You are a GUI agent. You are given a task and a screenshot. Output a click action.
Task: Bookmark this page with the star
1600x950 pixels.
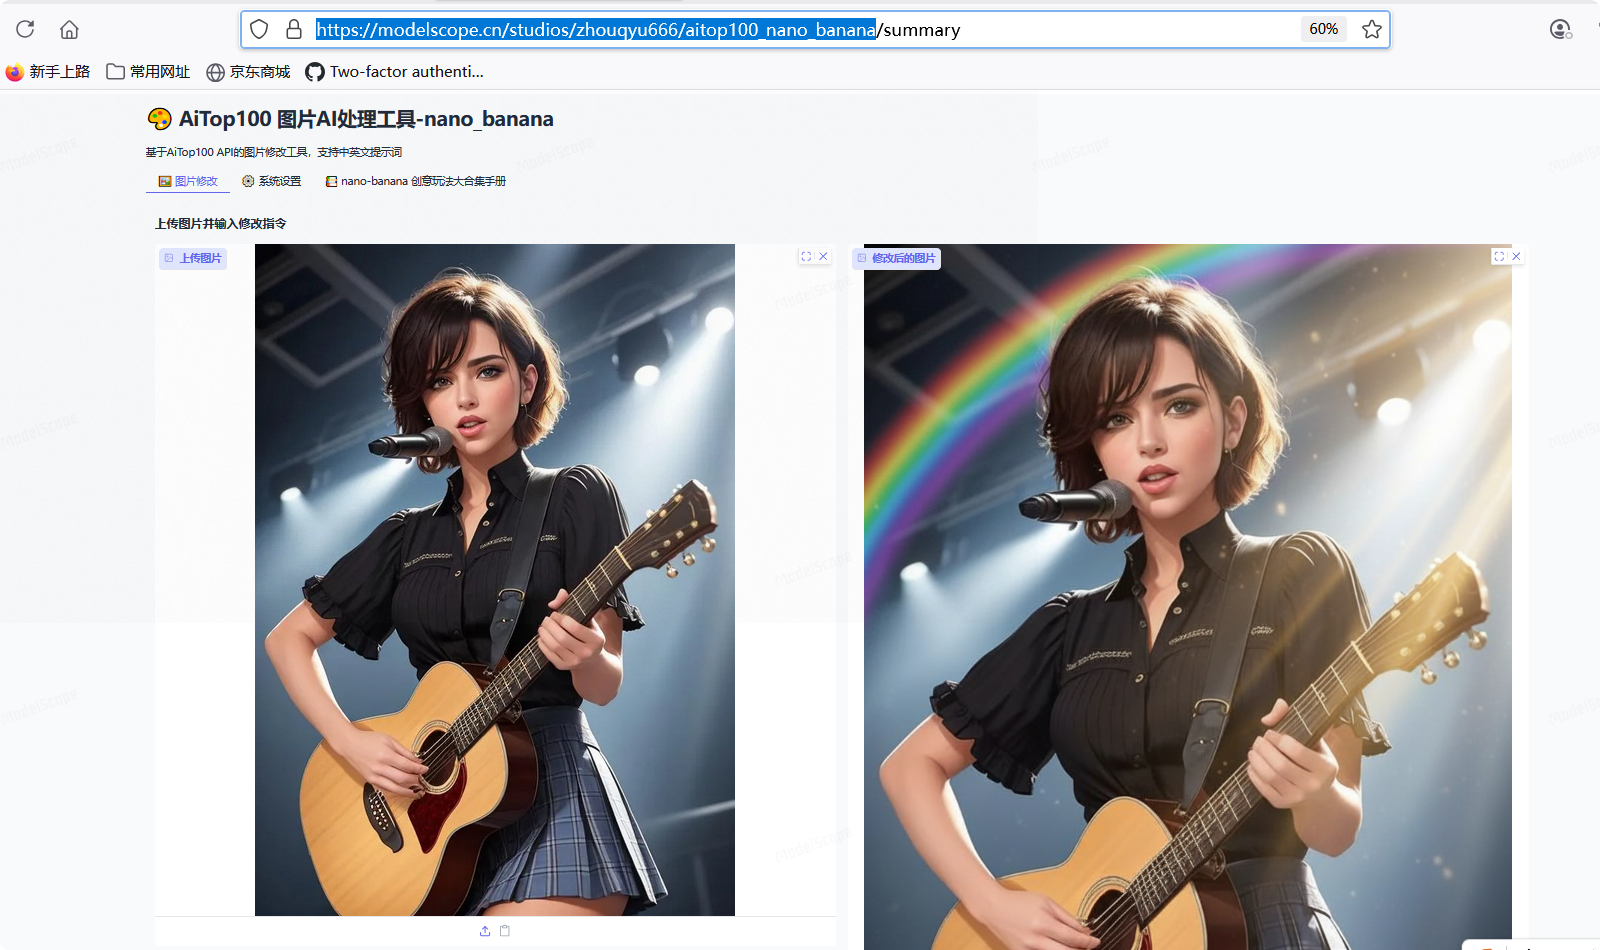[x=1372, y=29]
